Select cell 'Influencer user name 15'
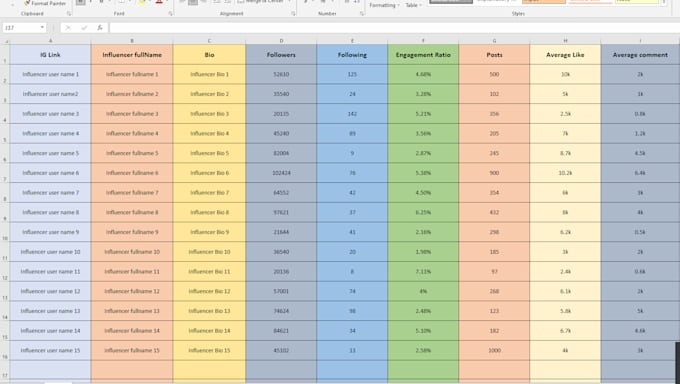This screenshot has width=680, height=384. pyautogui.click(x=50, y=350)
